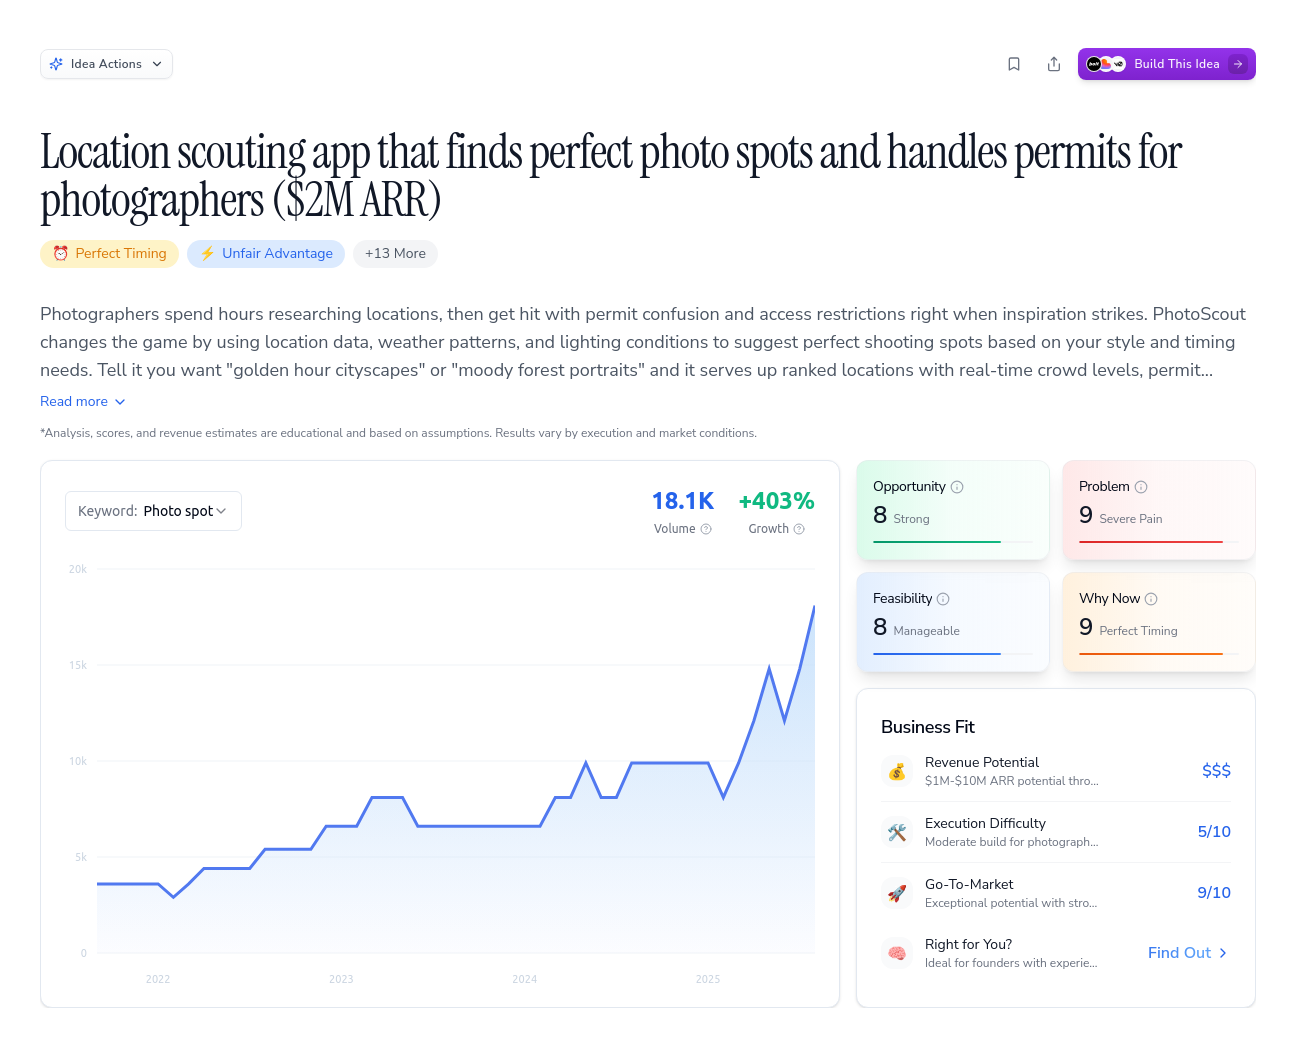
Task: Click the Right for You brain icon
Action: 897,953
